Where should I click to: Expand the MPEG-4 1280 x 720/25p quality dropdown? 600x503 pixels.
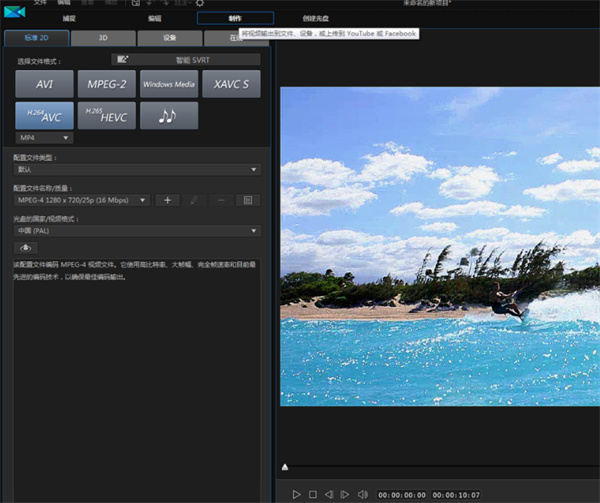point(82,200)
